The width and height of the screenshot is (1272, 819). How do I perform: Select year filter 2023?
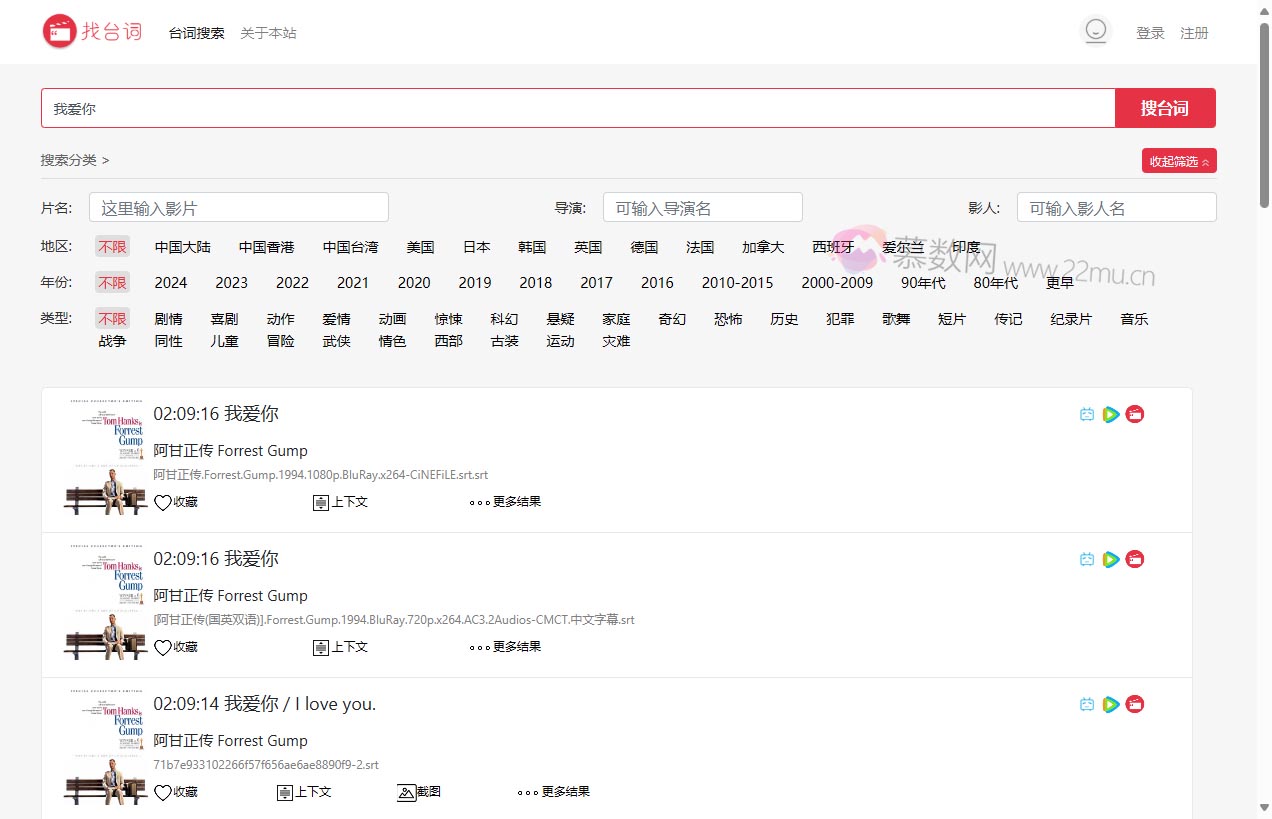(x=231, y=283)
